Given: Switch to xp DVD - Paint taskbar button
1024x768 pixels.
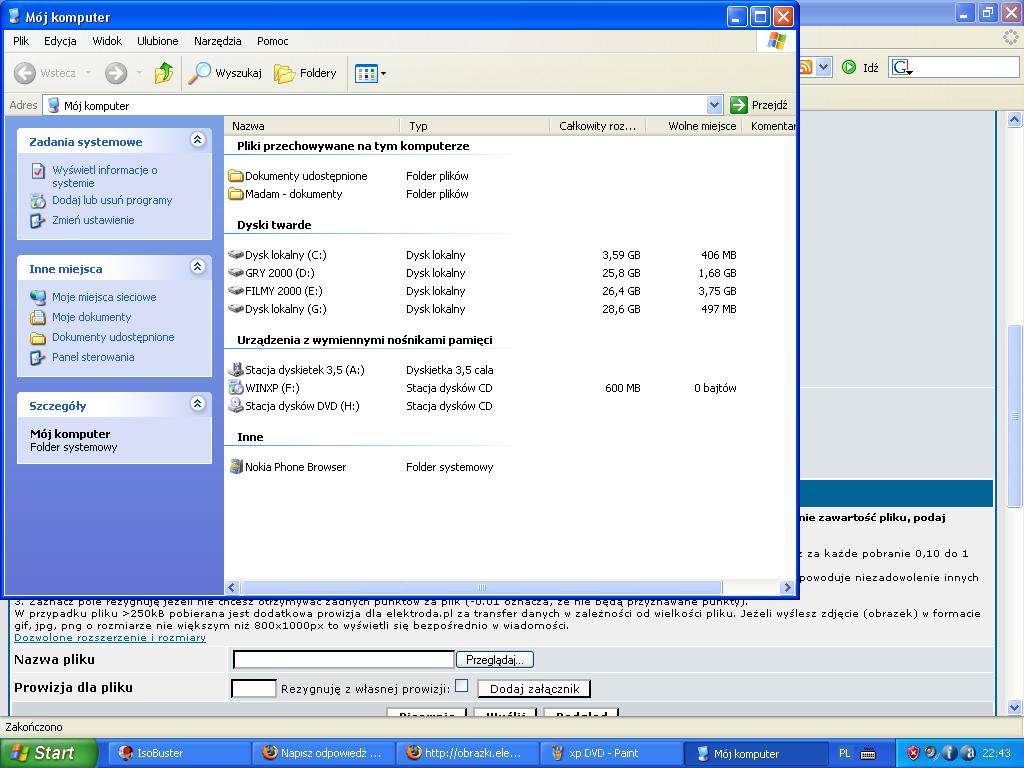Looking at the screenshot, I should pos(611,753).
